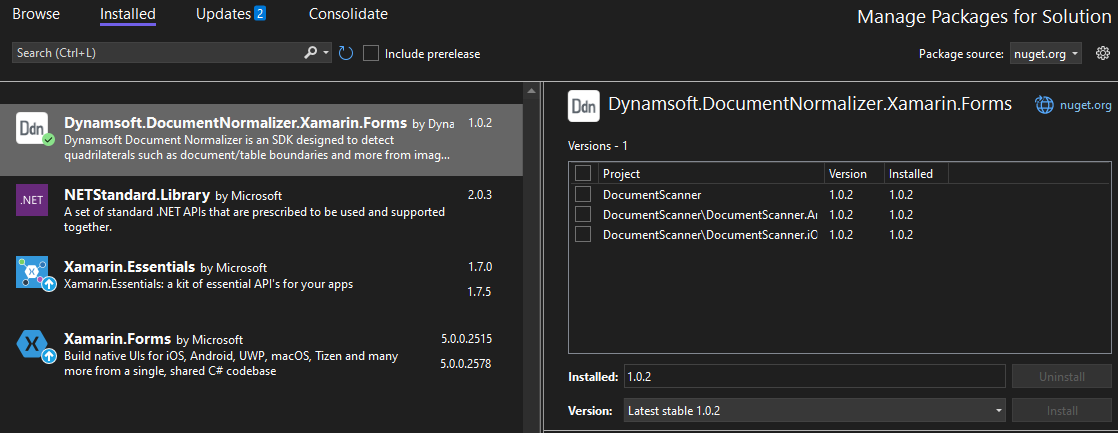Open package source settings gear
The image size is (1118, 433).
pyautogui.click(x=1103, y=53)
